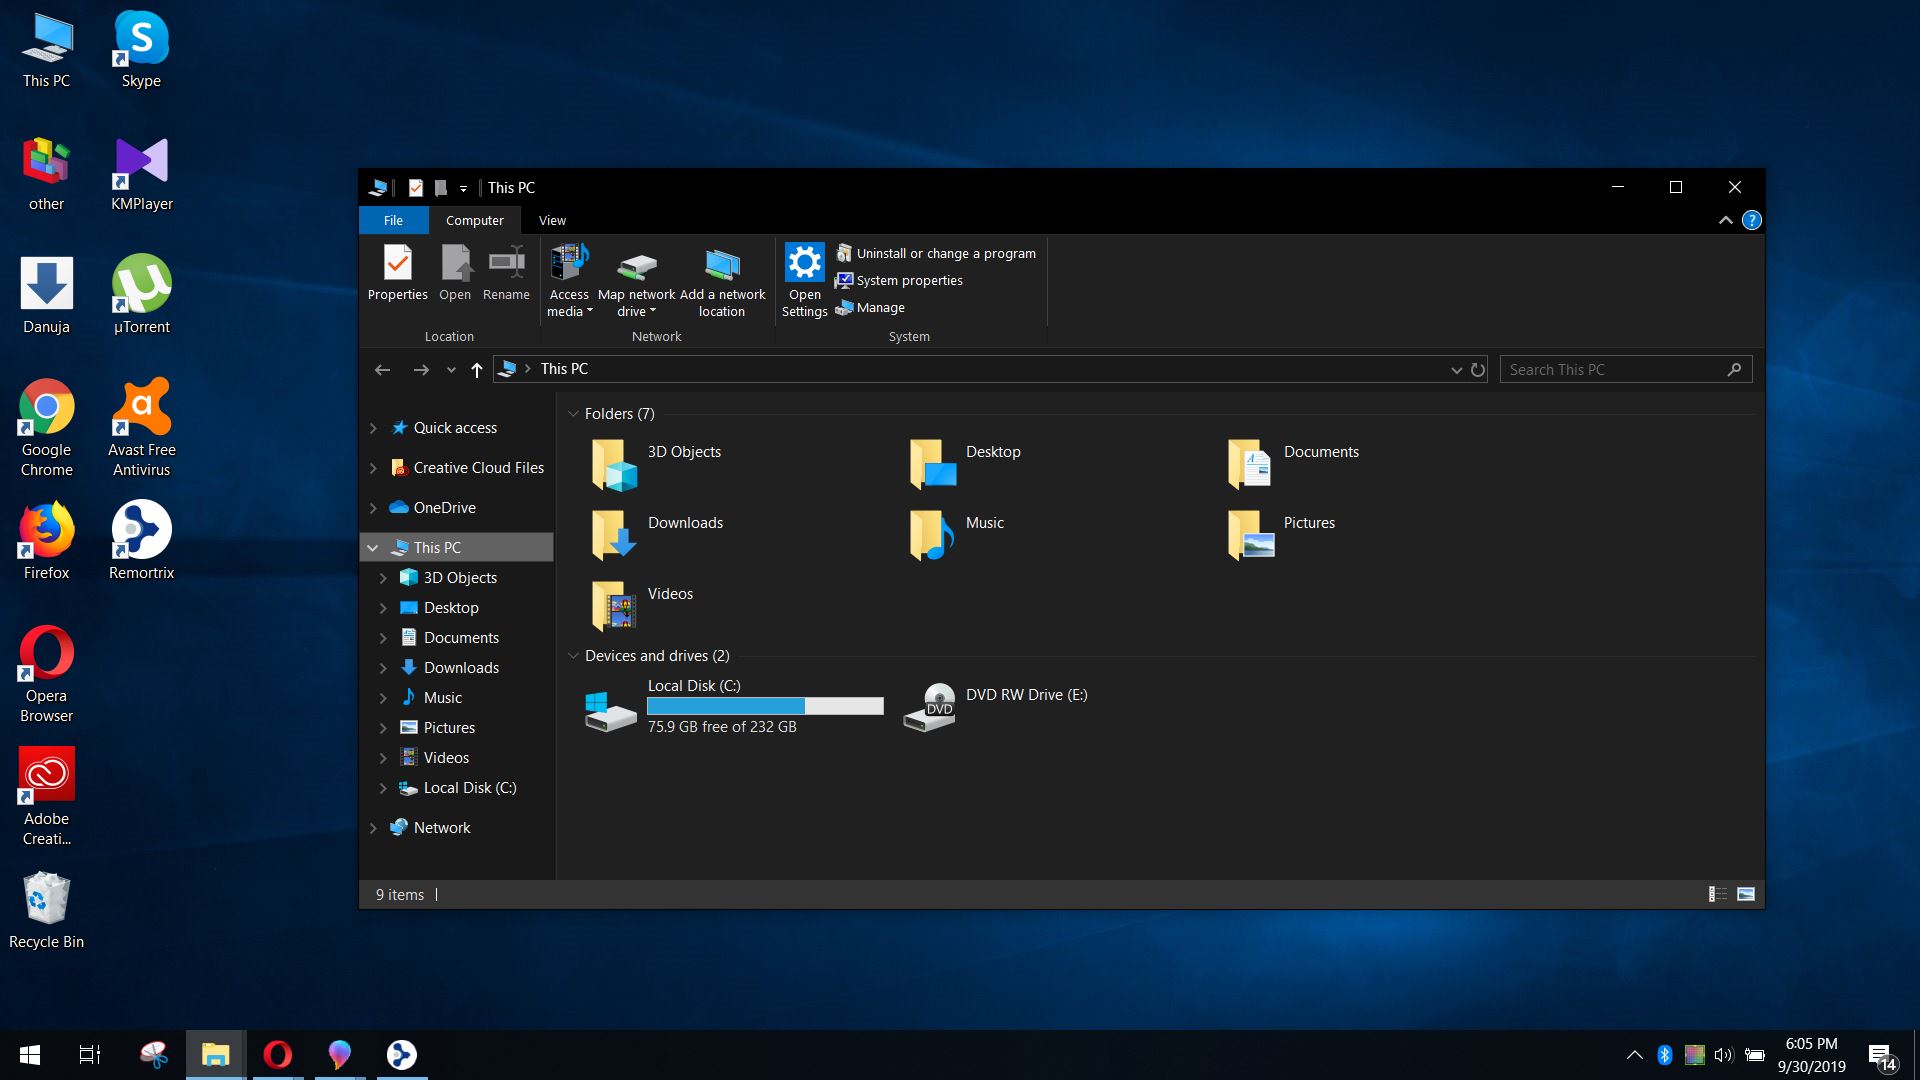Expand Quick access in navigation pane
Image resolution: width=1920 pixels, height=1080 pixels.
tap(373, 428)
